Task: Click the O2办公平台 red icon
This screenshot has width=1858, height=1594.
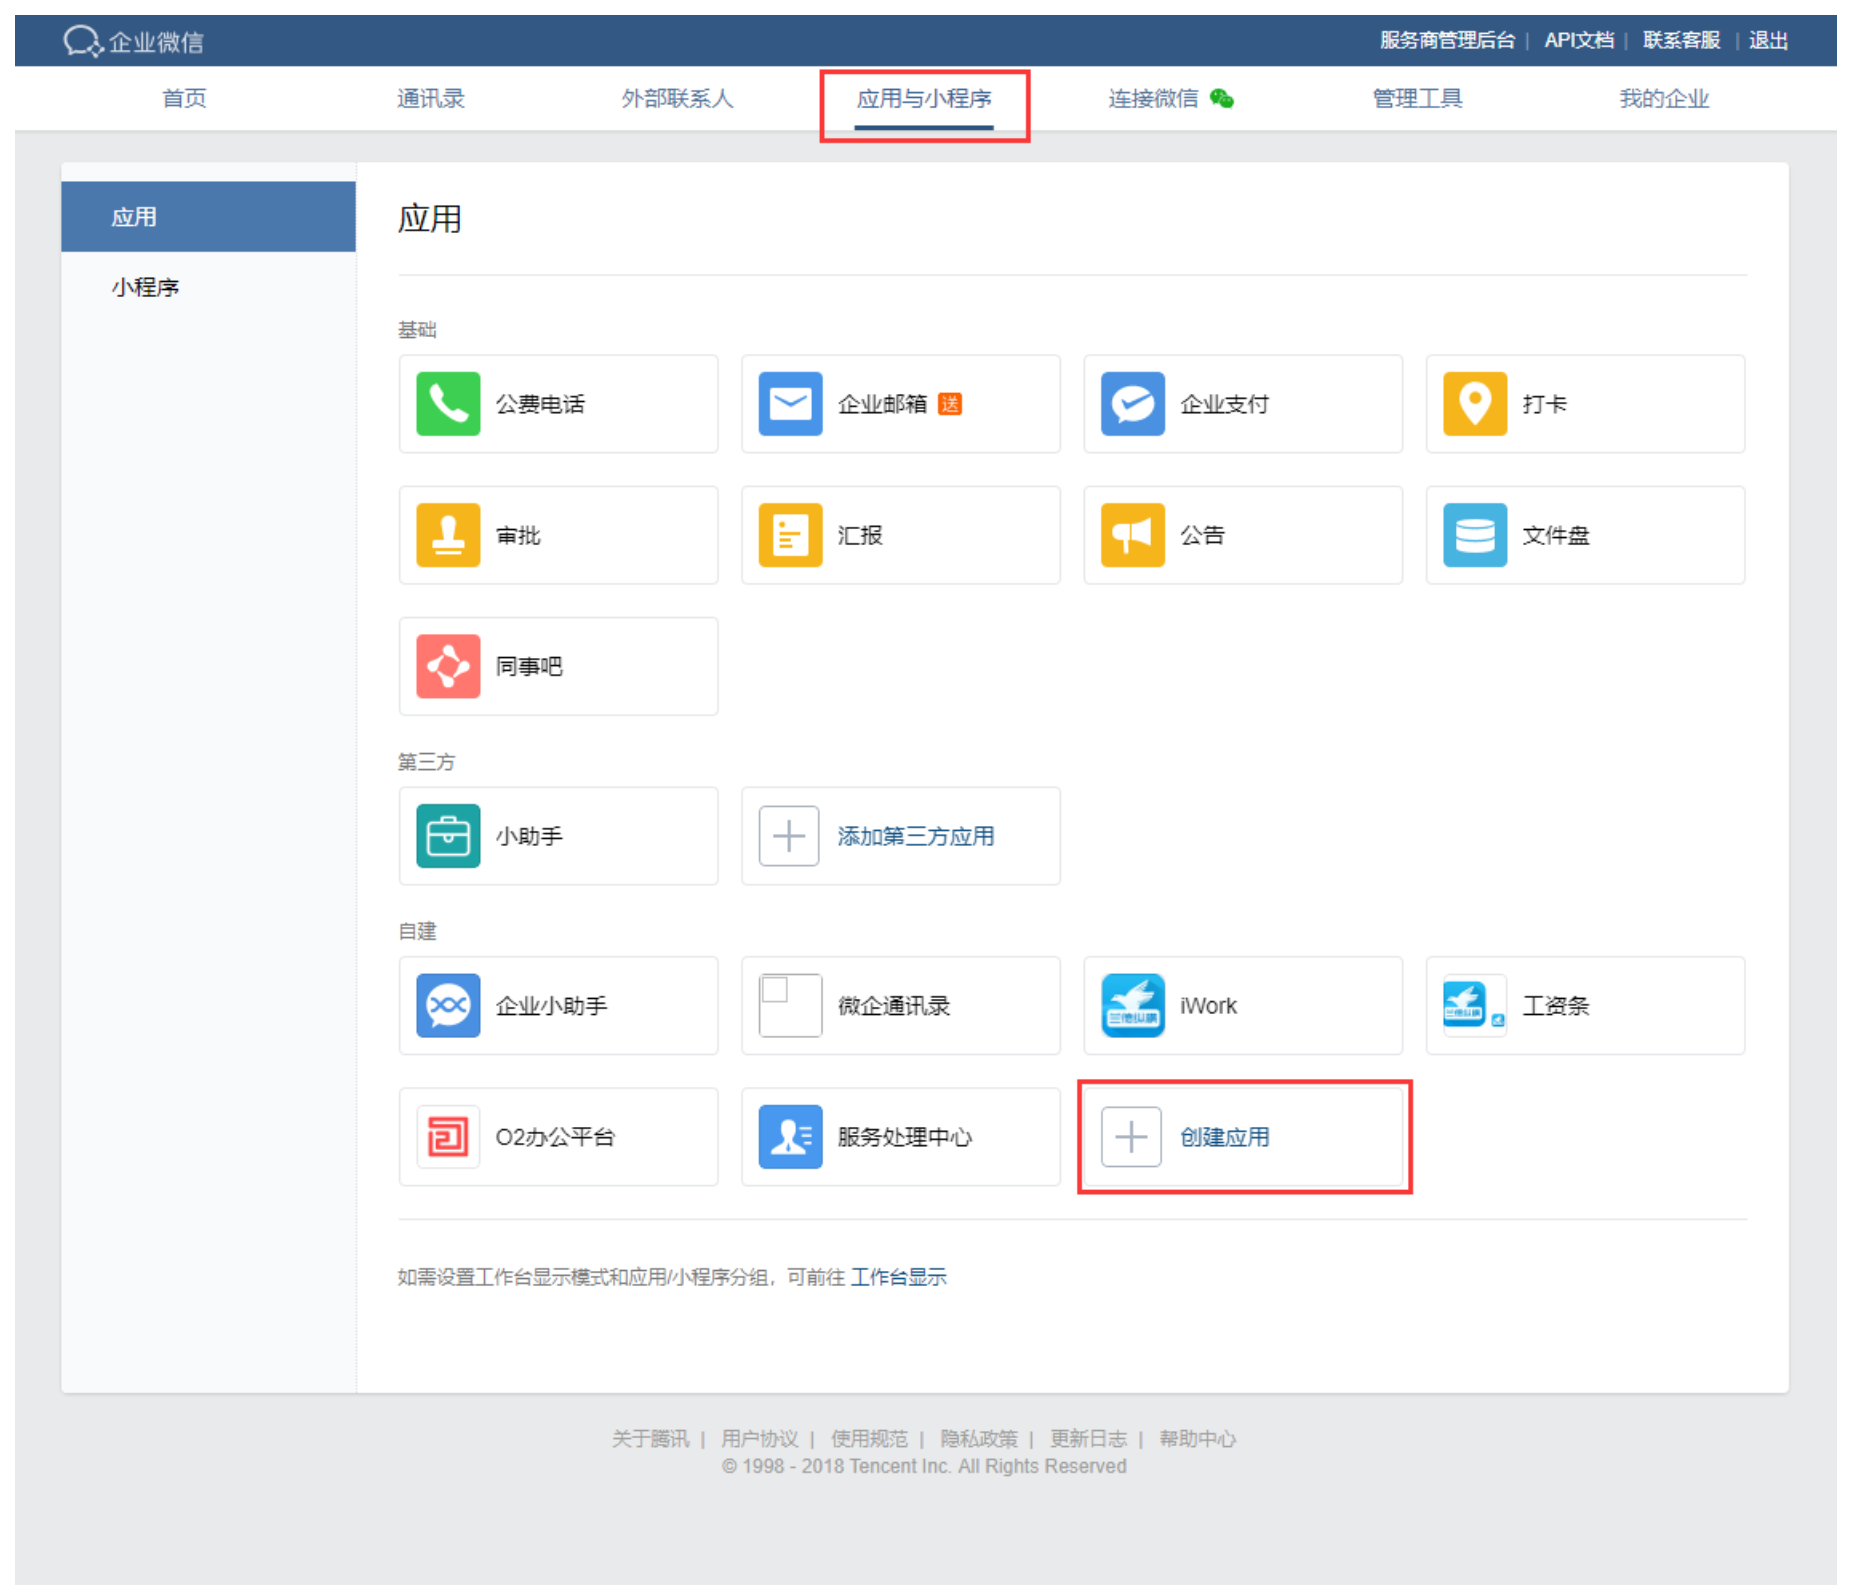Action: coord(448,1137)
